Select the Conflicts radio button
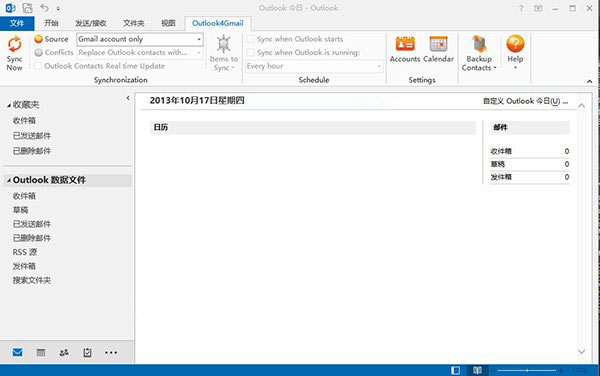The width and height of the screenshot is (600, 376). (38, 52)
